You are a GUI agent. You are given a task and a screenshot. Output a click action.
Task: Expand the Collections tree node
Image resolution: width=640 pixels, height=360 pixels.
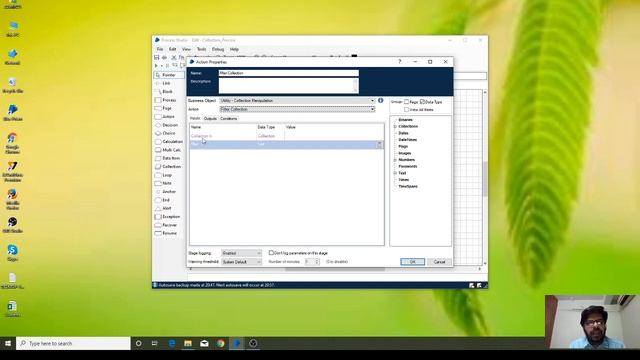[x=395, y=127]
